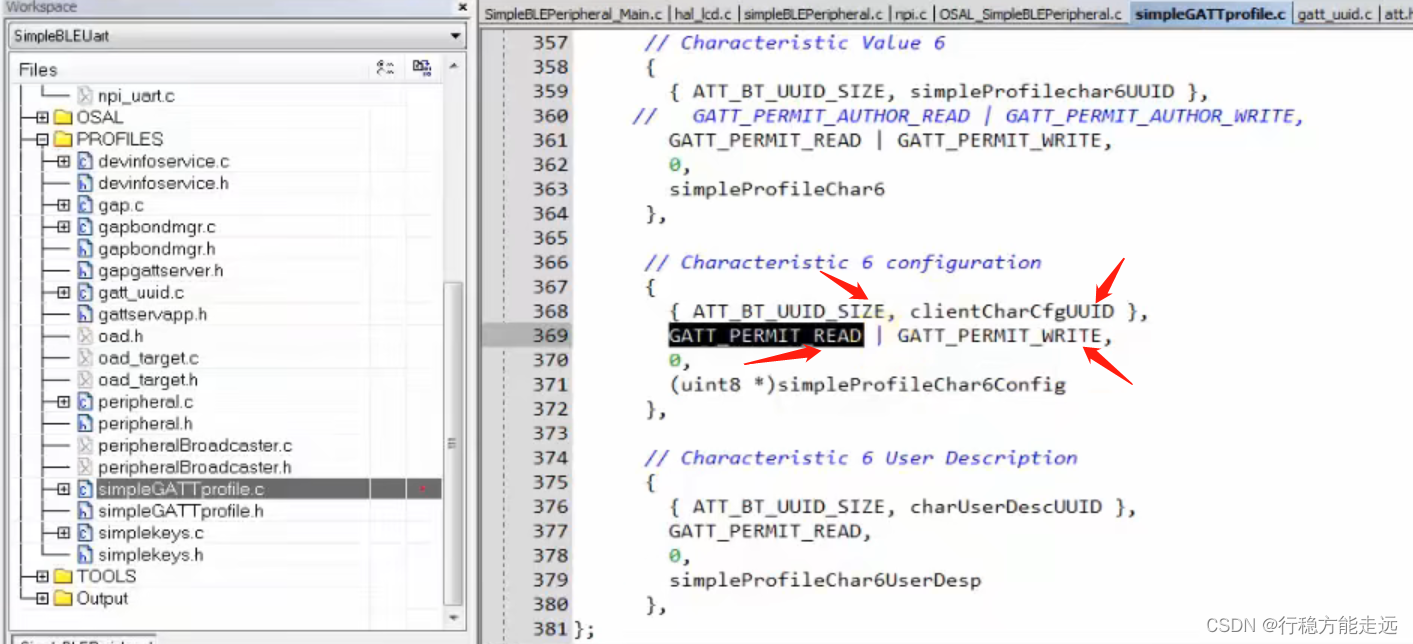Viewport: 1413px width, 644px height.
Task: Click the simplekeys.c file icon
Action: (x=85, y=533)
